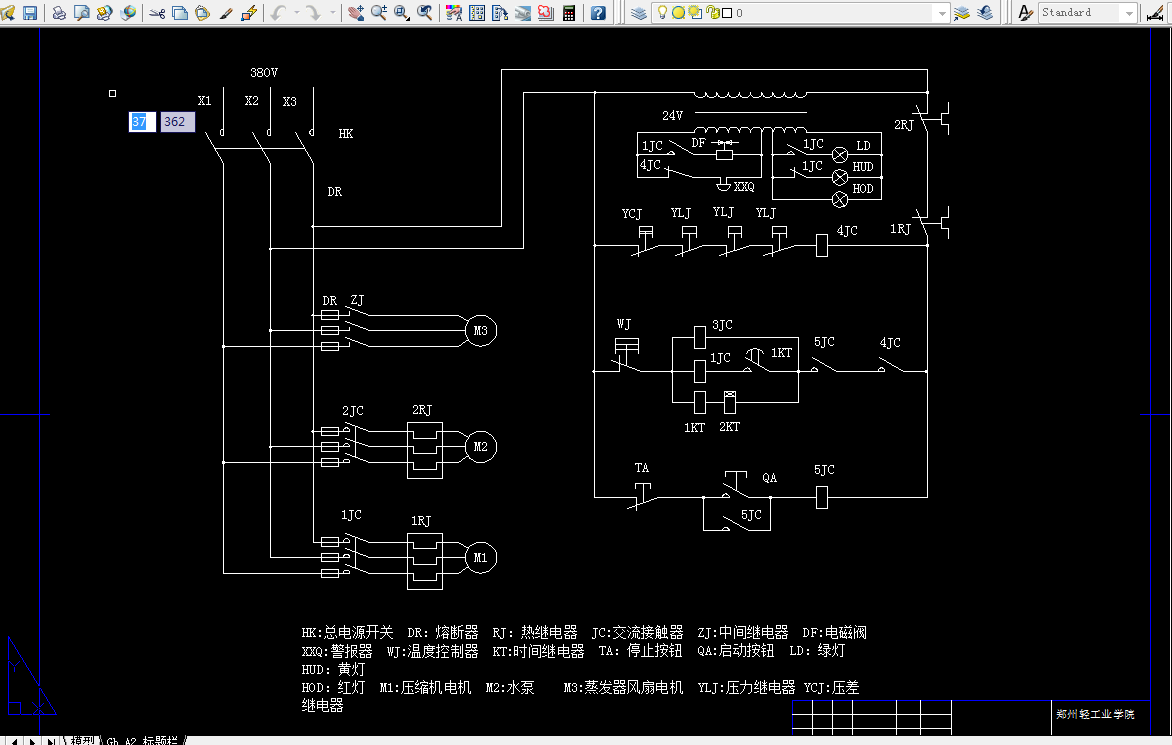Open the DesignCenter icon

tap(477, 13)
